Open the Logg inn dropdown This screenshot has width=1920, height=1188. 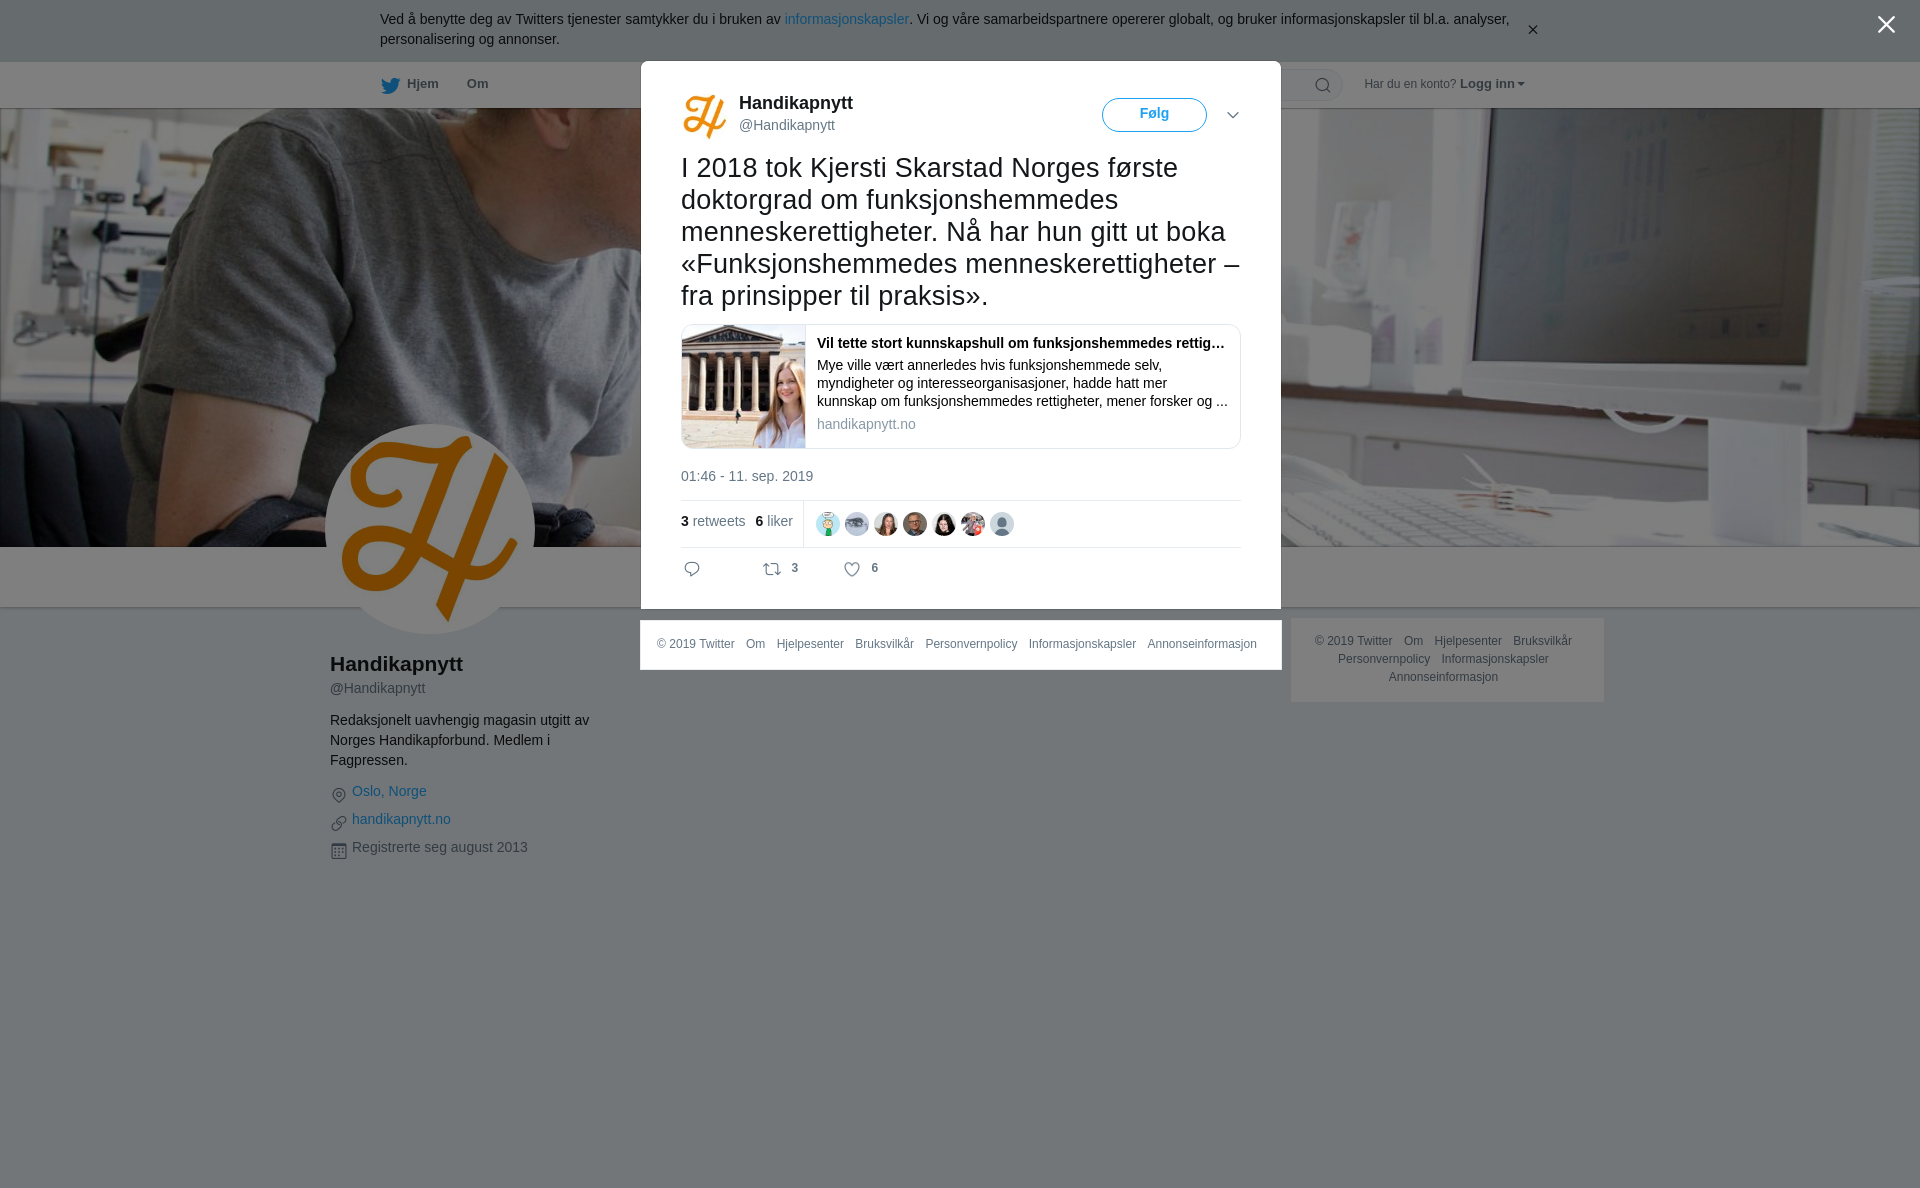click(x=1492, y=84)
